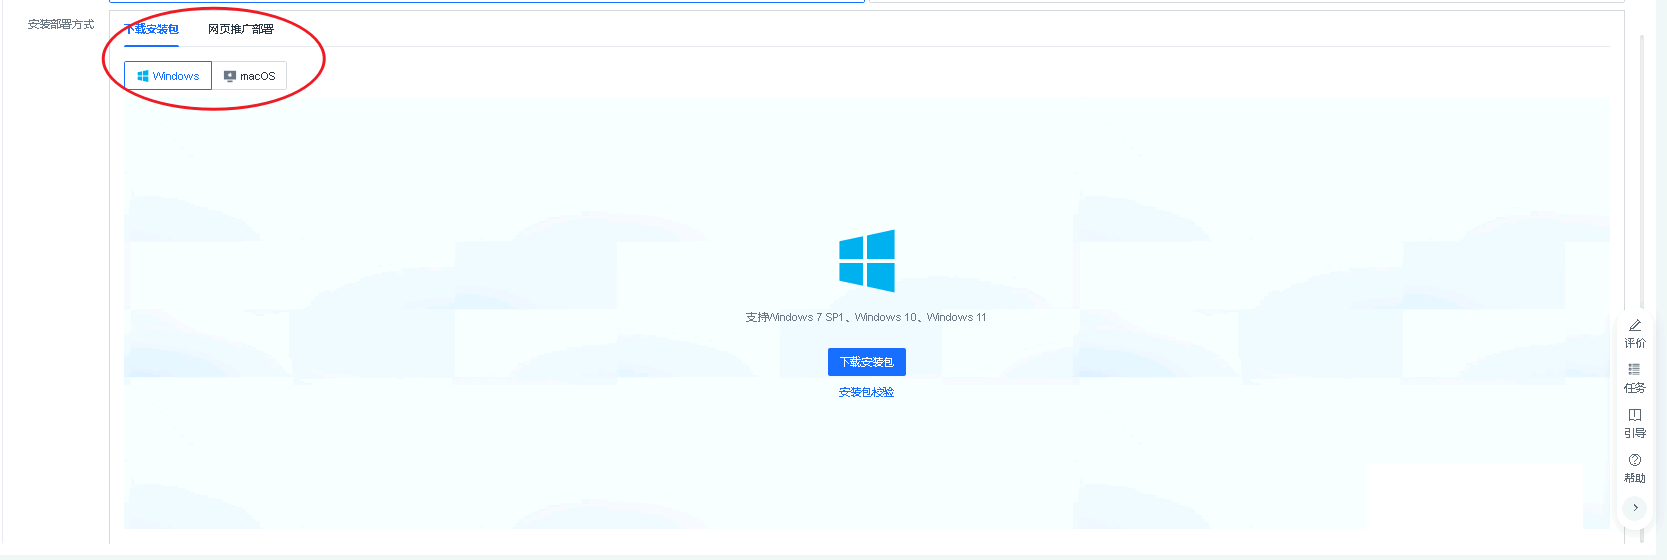Select the Windows platform option
The width and height of the screenshot is (1667, 560).
[x=168, y=76]
